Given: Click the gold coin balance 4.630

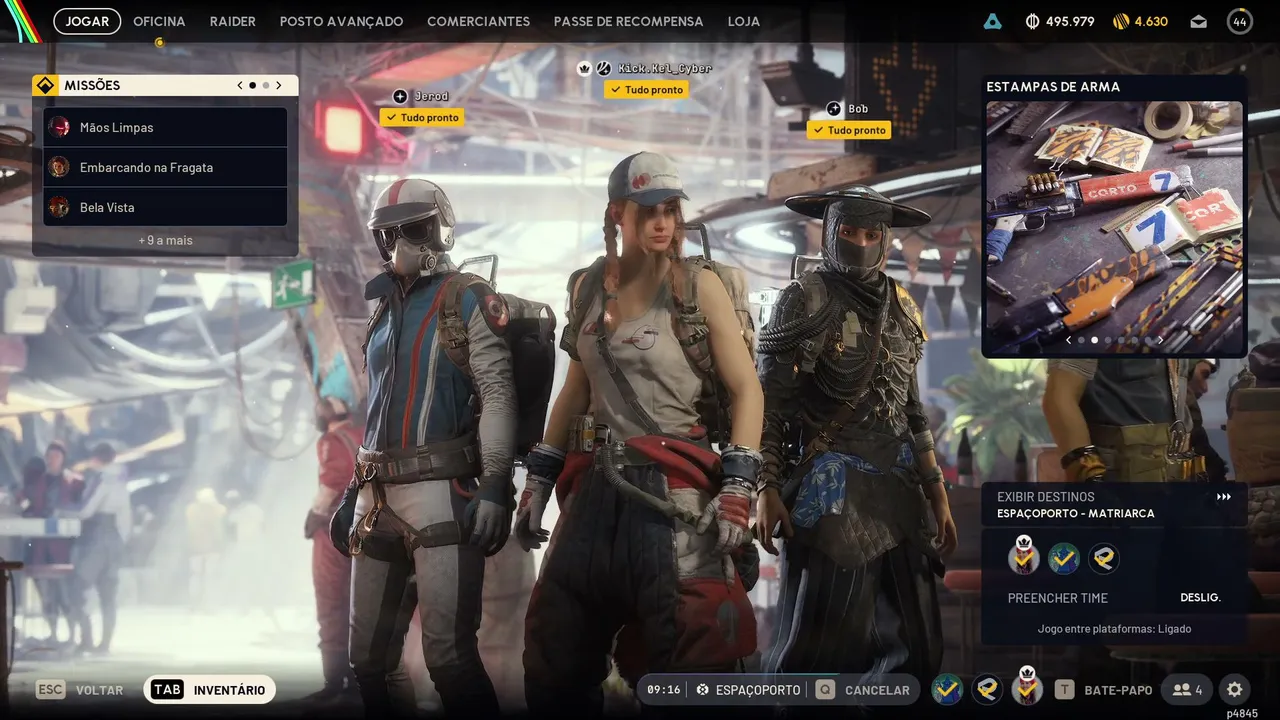Looking at the screenshot, I should coord(1140,21).
